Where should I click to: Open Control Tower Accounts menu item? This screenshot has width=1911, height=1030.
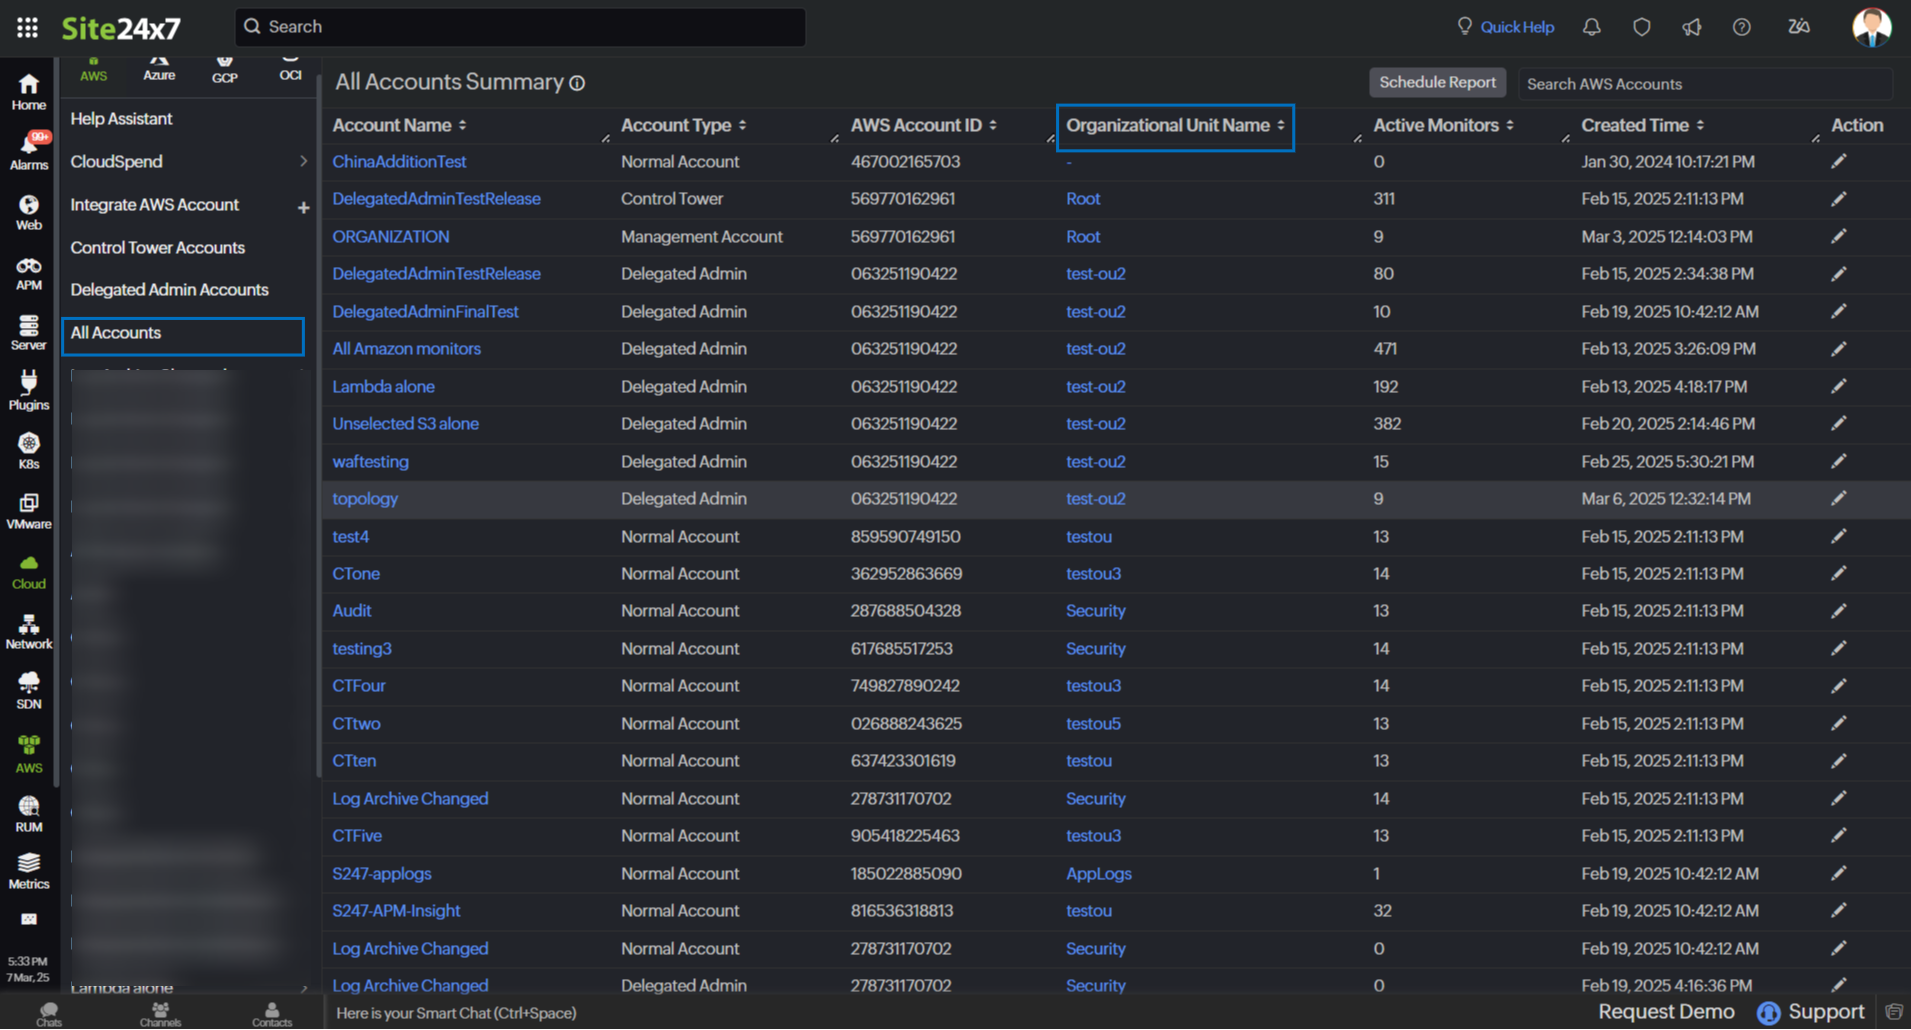click(157, 247)
